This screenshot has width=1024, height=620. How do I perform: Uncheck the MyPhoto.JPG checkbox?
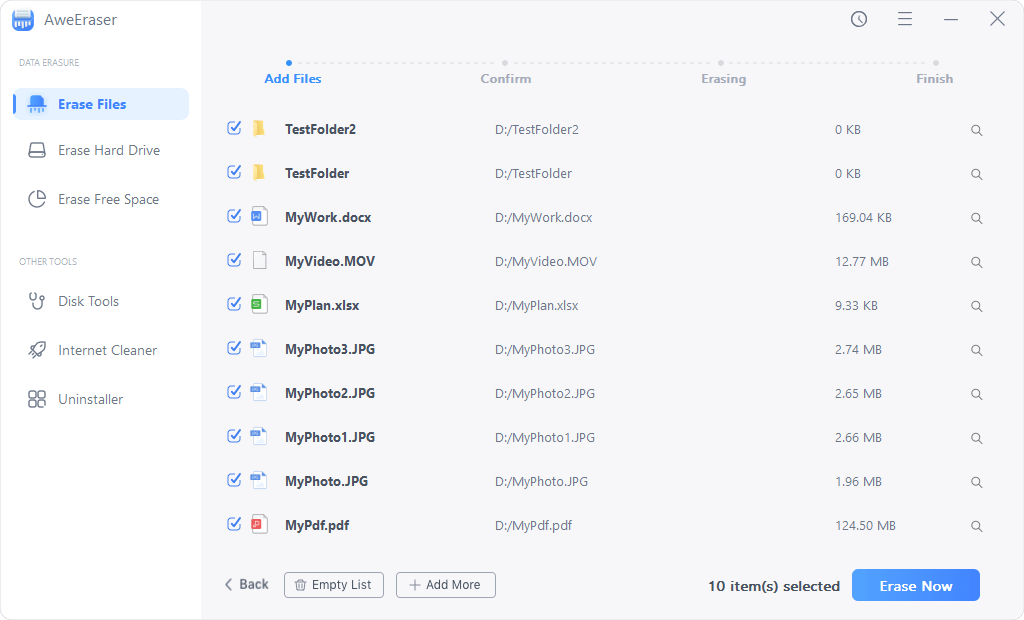click(x=234, y=480)
